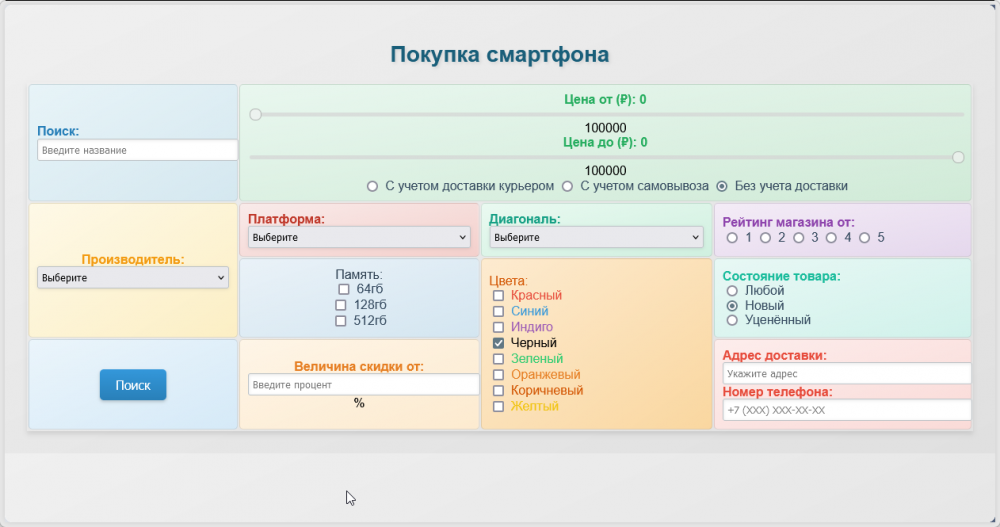Click the Цена от slider handle

coord(255,115)
